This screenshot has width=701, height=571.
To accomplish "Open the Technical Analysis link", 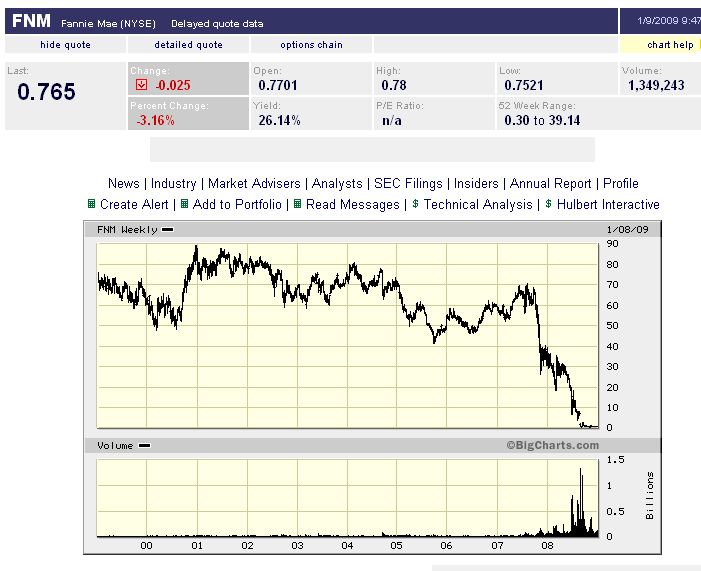I will coord(478,204).
